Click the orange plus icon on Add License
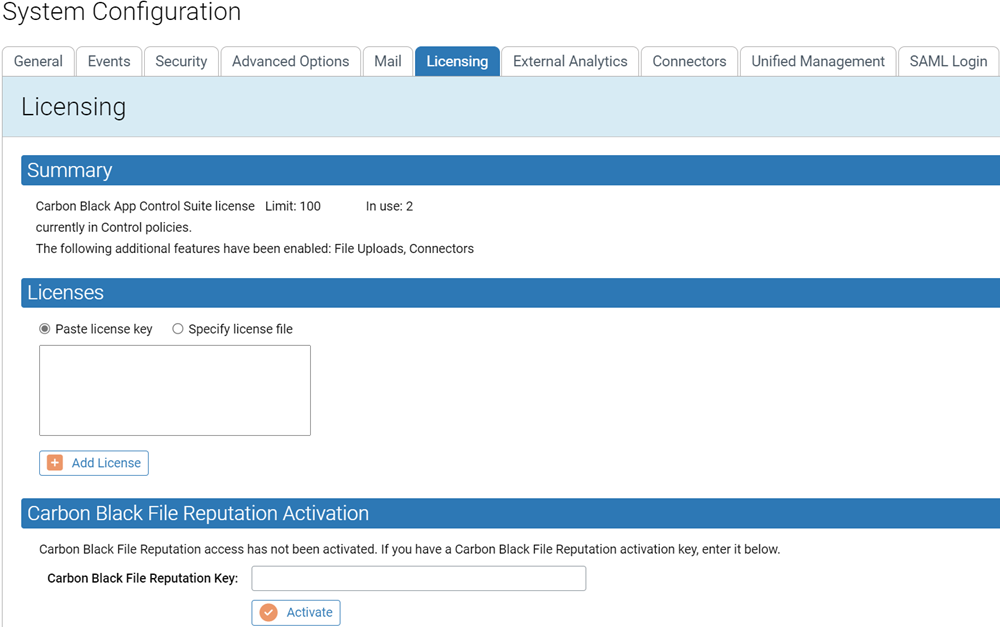This screenshot has height=627, width=1000. (x=55, y=463)
